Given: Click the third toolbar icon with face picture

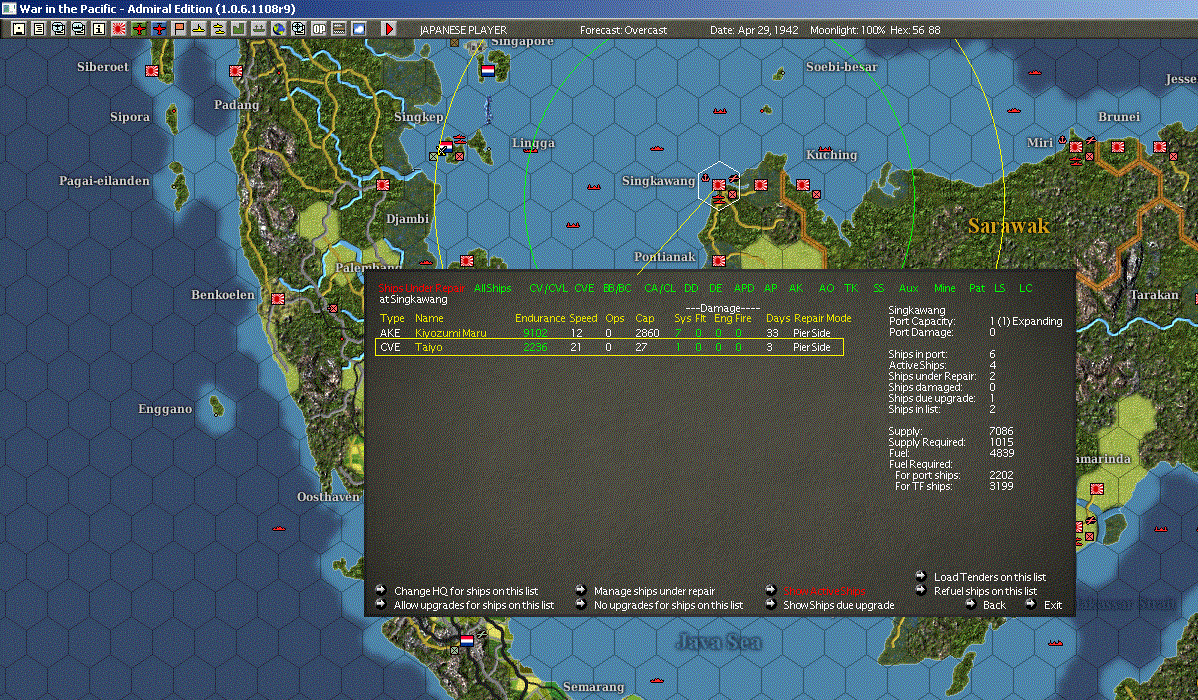Looking at the screenshot, I should [x=59, y=29].
